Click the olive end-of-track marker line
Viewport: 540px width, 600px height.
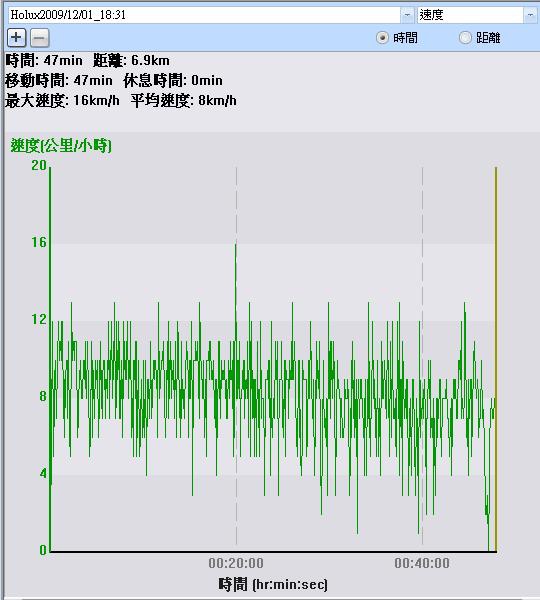pyautogui.click(x=496, y=359)
